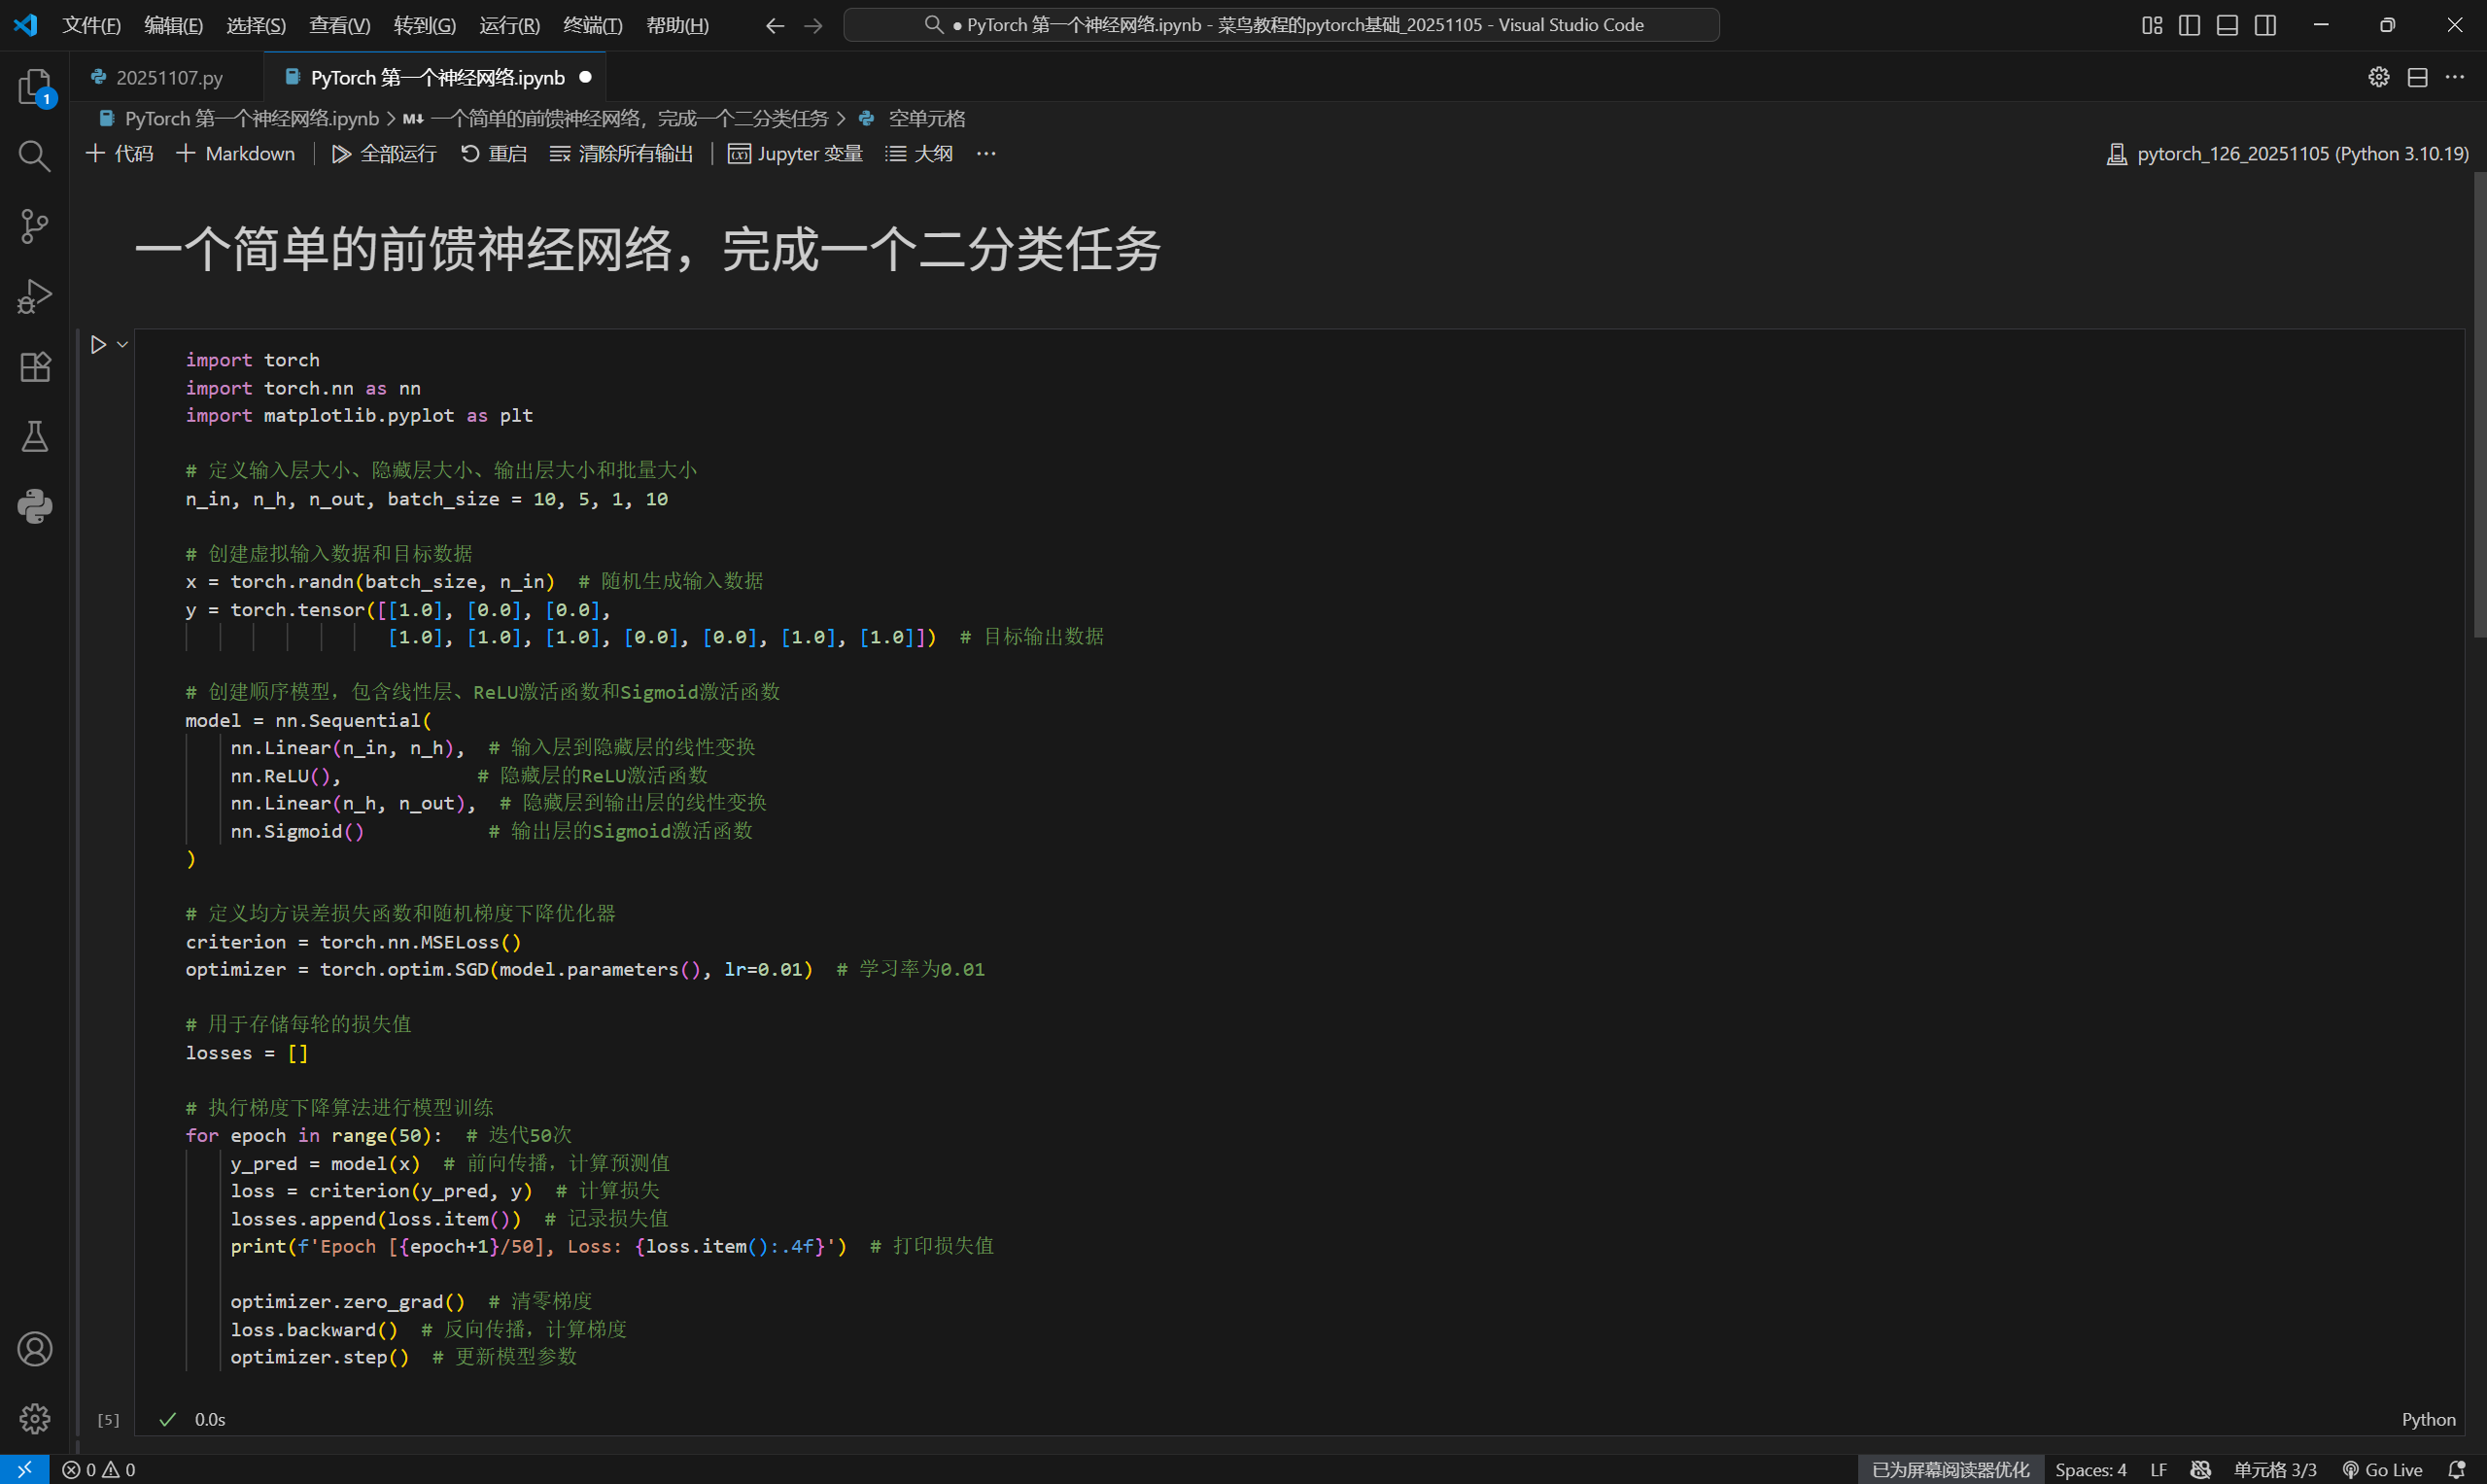Open the Search view in activity bar
The image size is (2487, 1484).
(x=35, y=155)
